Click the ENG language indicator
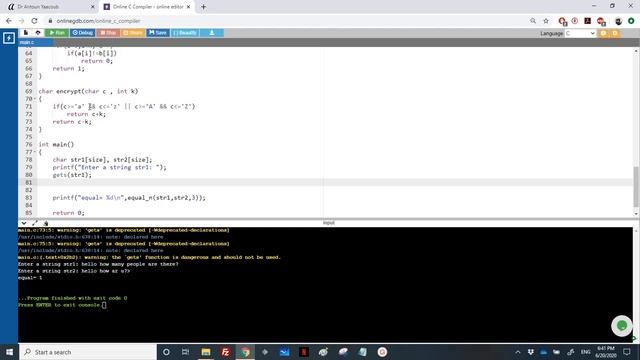The height and width of the screenshot is (360, 640). click(x=585, y=352)
